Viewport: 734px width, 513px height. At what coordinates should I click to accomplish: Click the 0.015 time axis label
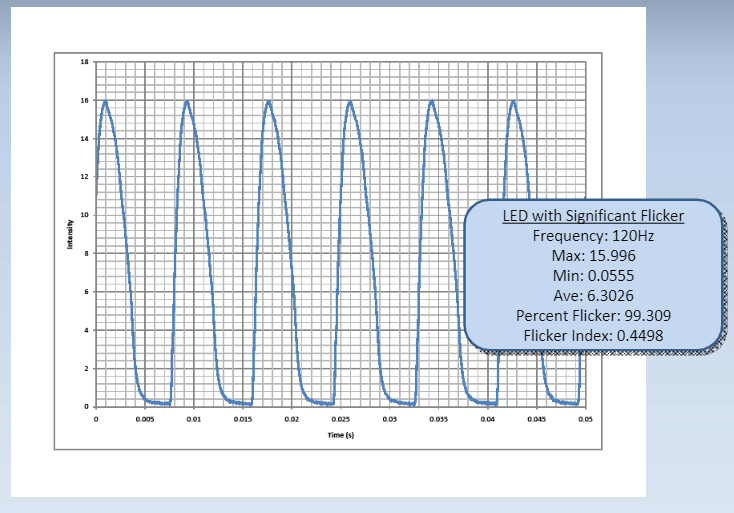coord(242,419)
